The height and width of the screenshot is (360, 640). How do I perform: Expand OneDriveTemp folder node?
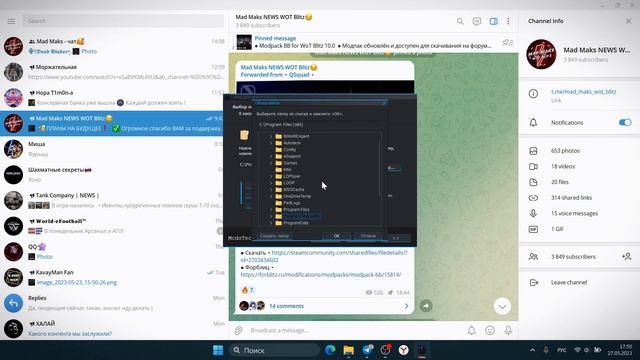(x=271, y=196)
